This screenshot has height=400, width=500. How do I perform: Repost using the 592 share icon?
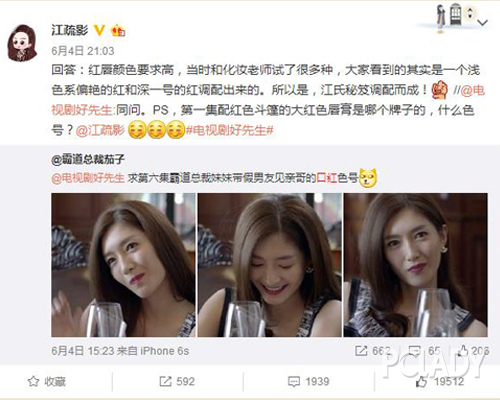pyautogui.click(x=177, y=381)
